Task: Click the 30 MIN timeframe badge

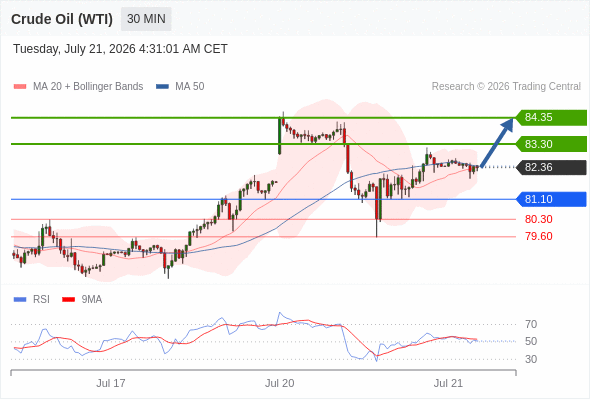Action: tap(146, 19)
